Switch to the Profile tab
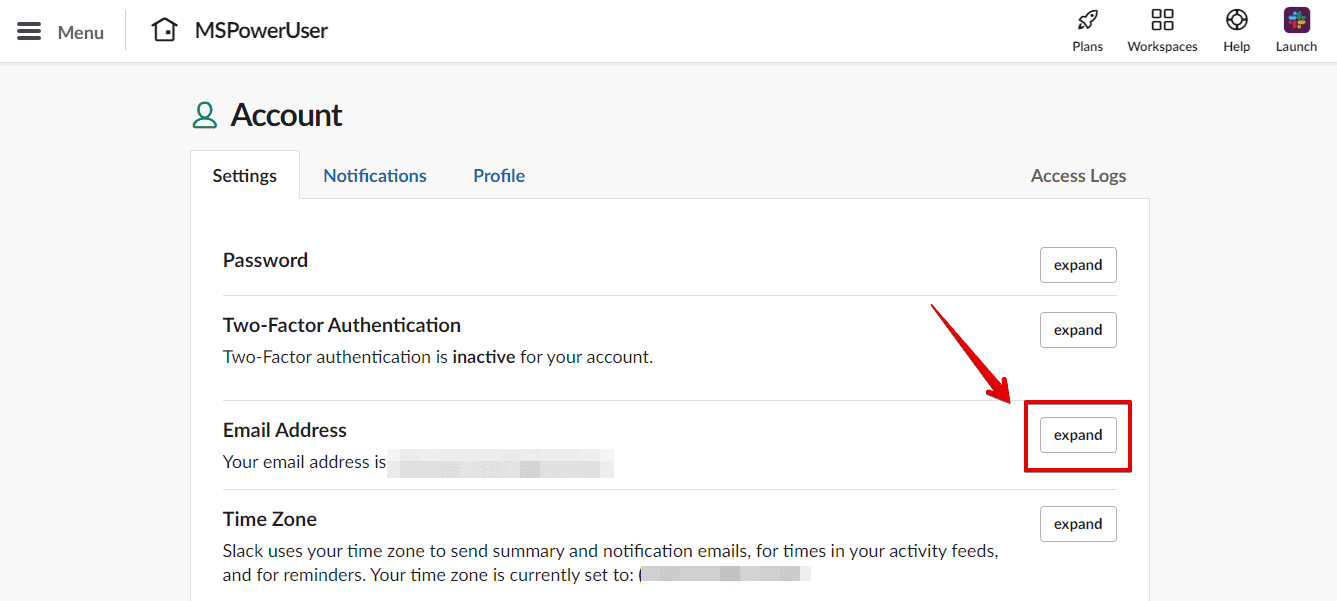1337x601 pixels. [x=499, y=176]
